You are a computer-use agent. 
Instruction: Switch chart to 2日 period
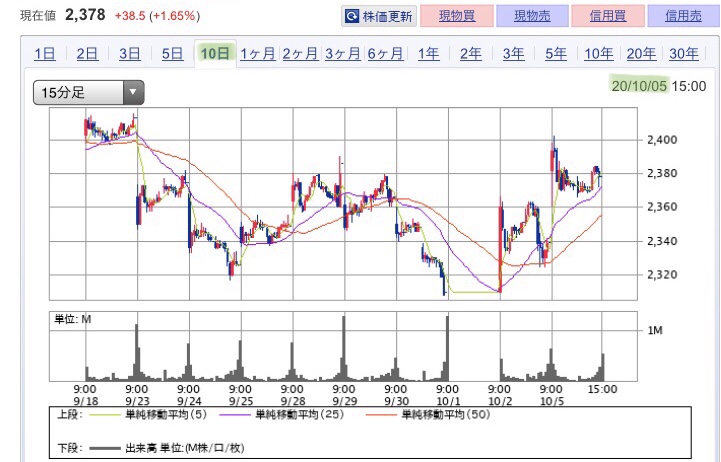pos(87,54)
